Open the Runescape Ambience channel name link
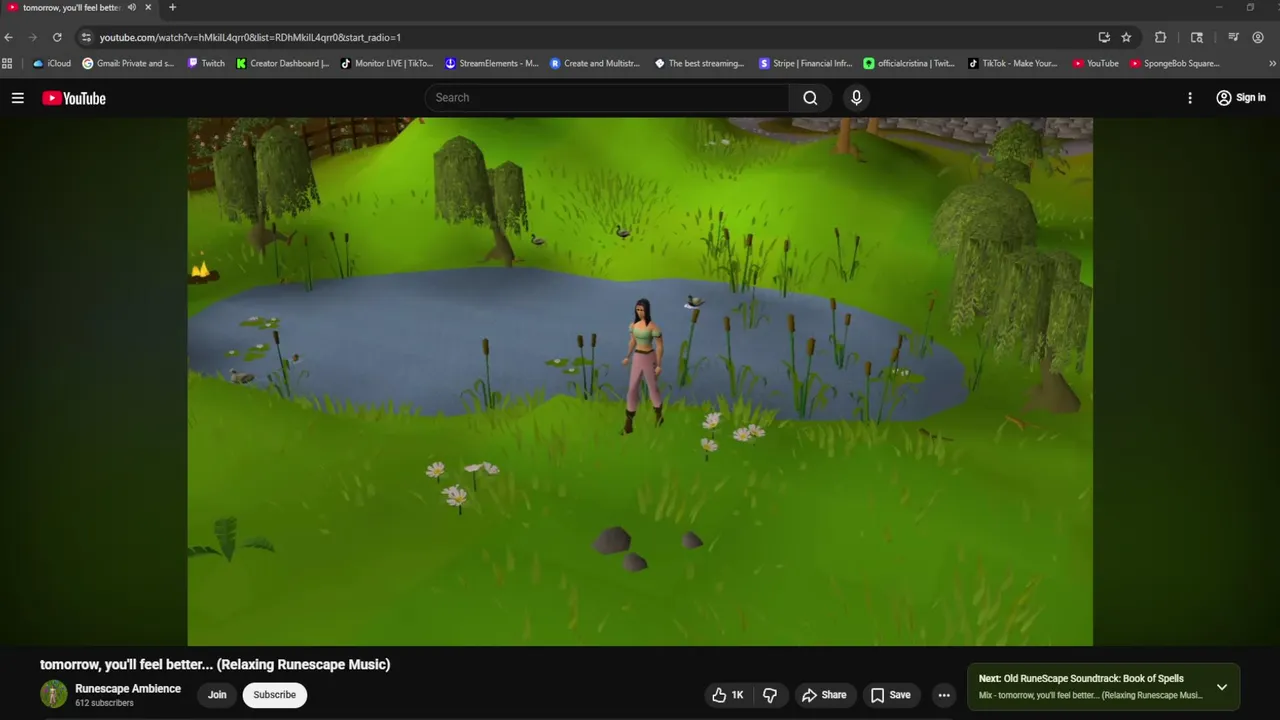This screenshot has width=1280, height=720. [x=128, y=688]
